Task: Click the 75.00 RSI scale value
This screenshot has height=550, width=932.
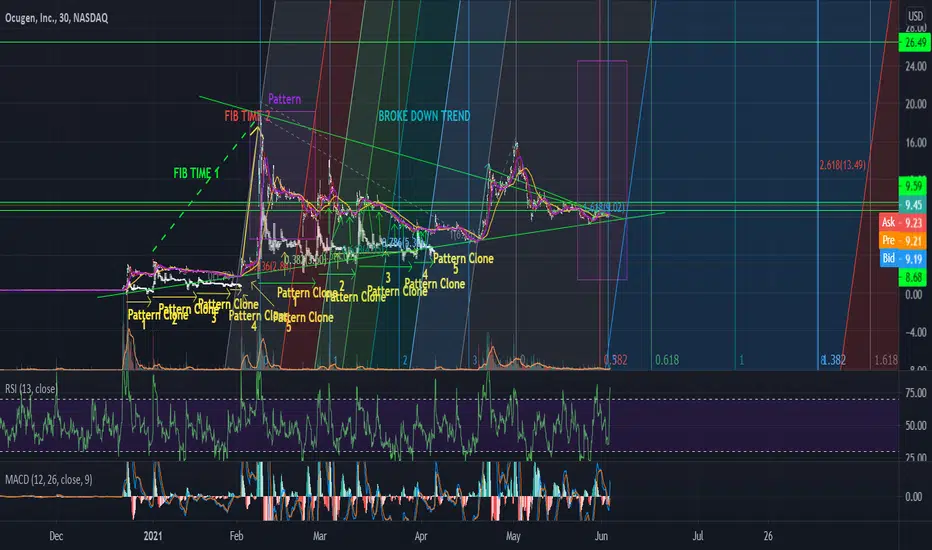Action: click(916, 393)
